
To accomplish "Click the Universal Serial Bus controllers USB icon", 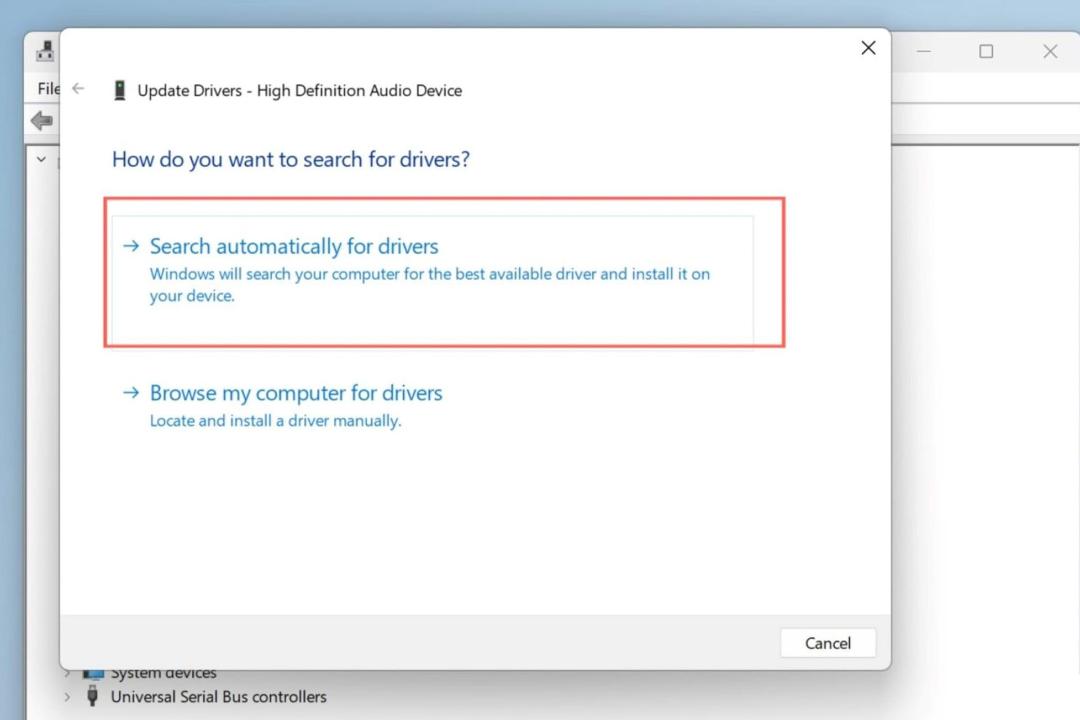I will point(92,697).
